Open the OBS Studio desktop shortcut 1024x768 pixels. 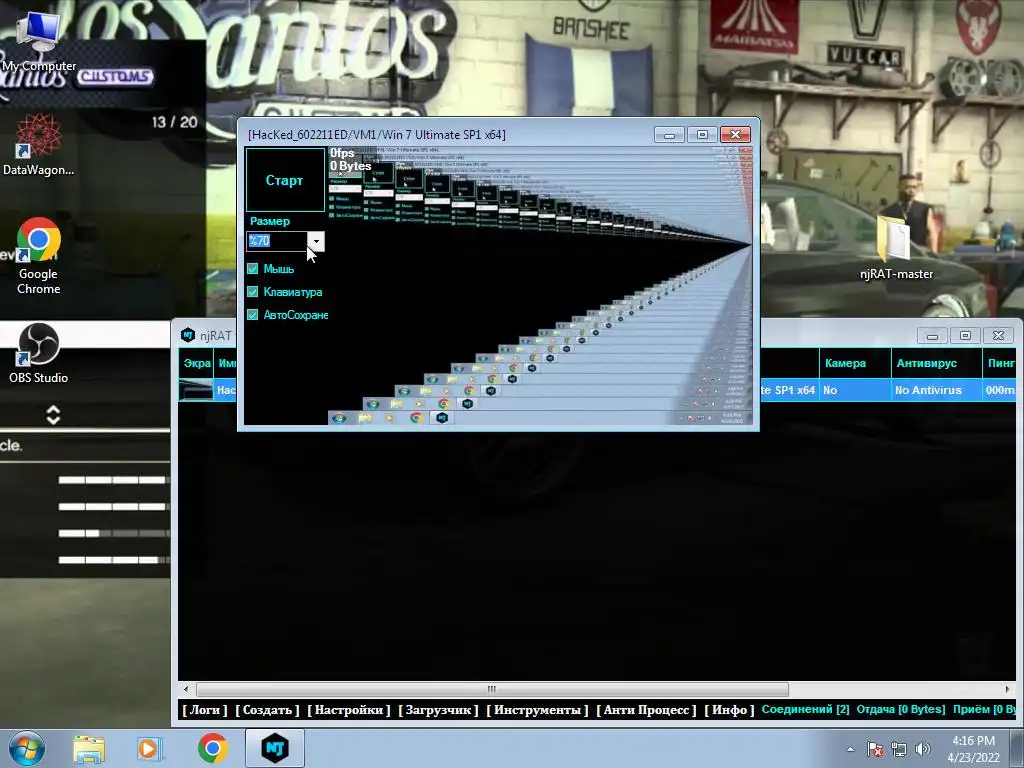39,354
